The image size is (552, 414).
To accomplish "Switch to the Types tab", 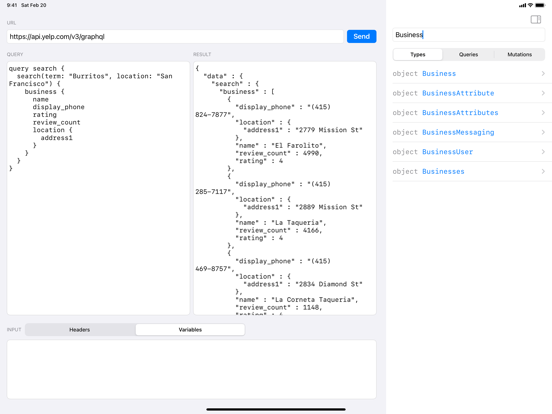I will [x=418, y=54].
